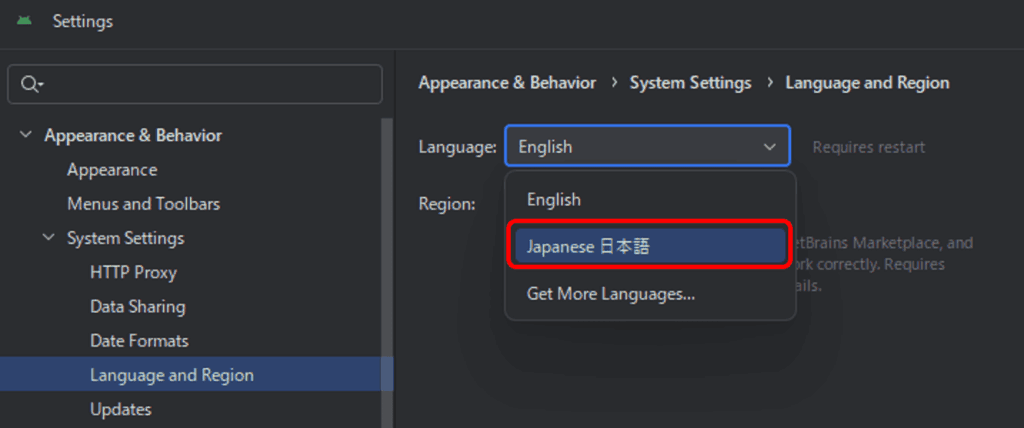Open the Date Formats page

139,341
